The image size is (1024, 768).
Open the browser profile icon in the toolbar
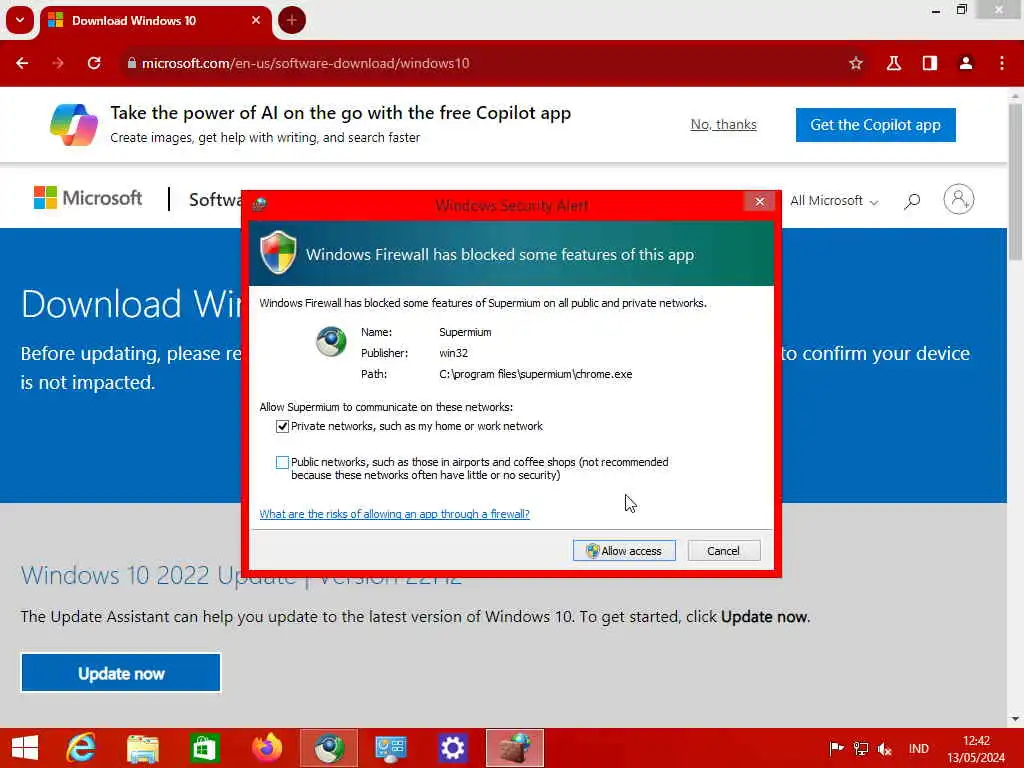coord(966,63)
